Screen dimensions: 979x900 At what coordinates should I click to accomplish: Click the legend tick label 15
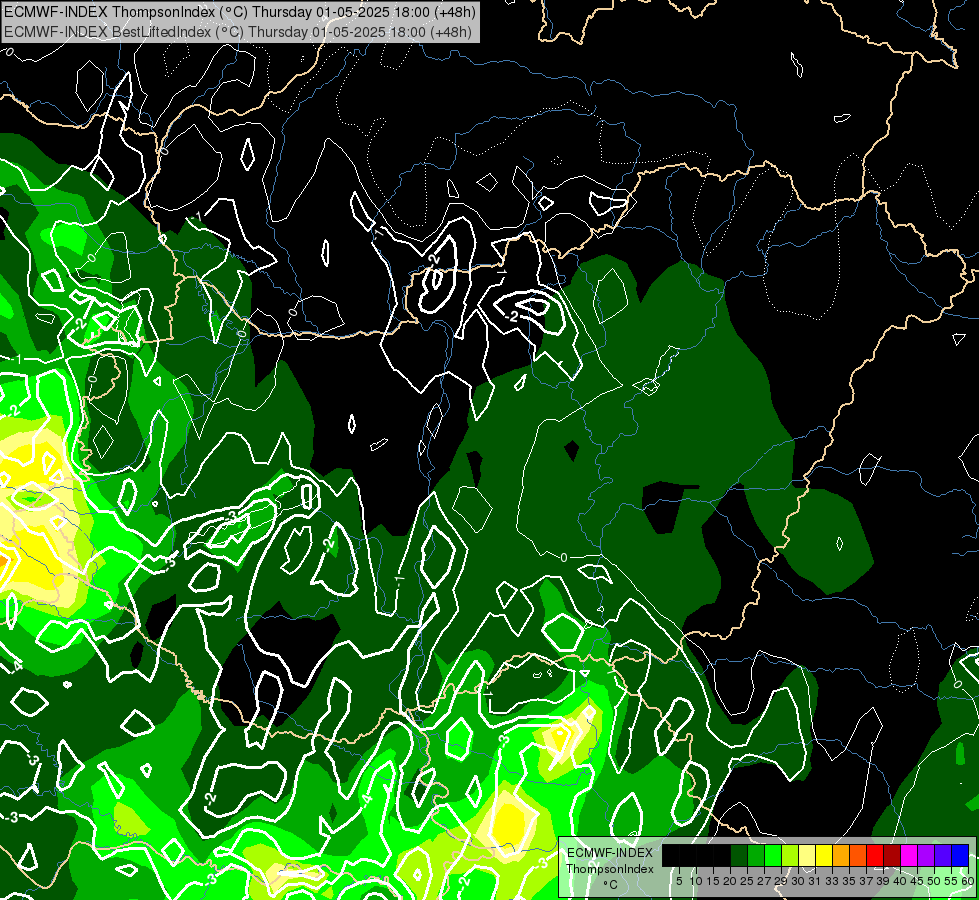[714, 881]
